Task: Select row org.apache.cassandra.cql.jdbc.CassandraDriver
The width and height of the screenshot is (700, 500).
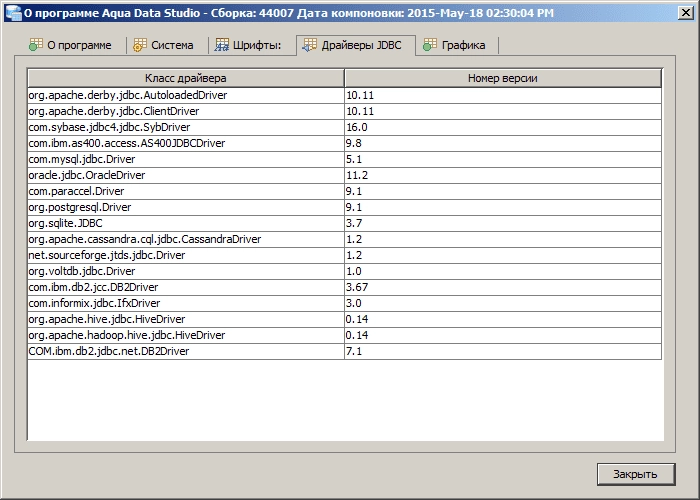Action: click(x=344, y=240)
